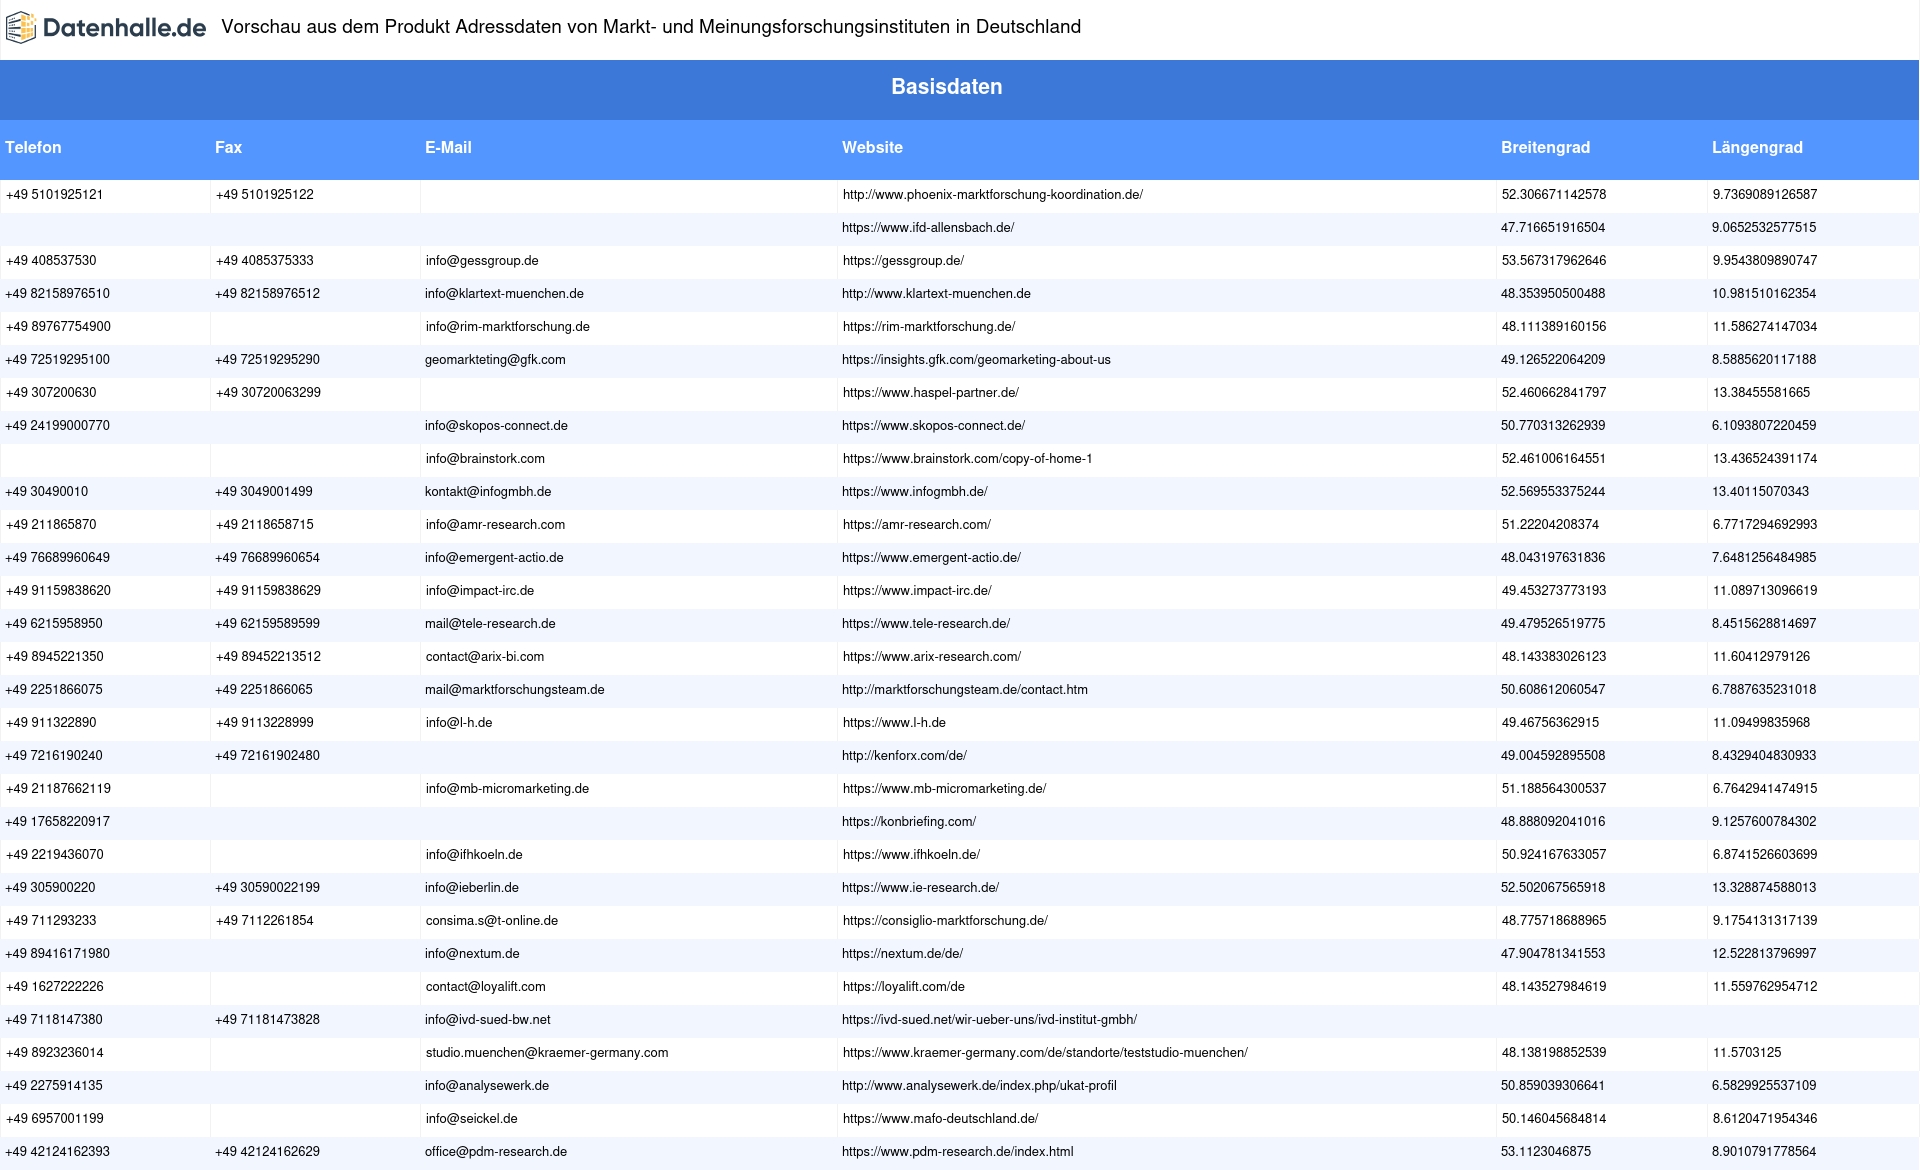The image size is (1920, 1170).
Task: Select office@pdm-research.de email
Action: pyautogui.click(x=496, y=1152)
